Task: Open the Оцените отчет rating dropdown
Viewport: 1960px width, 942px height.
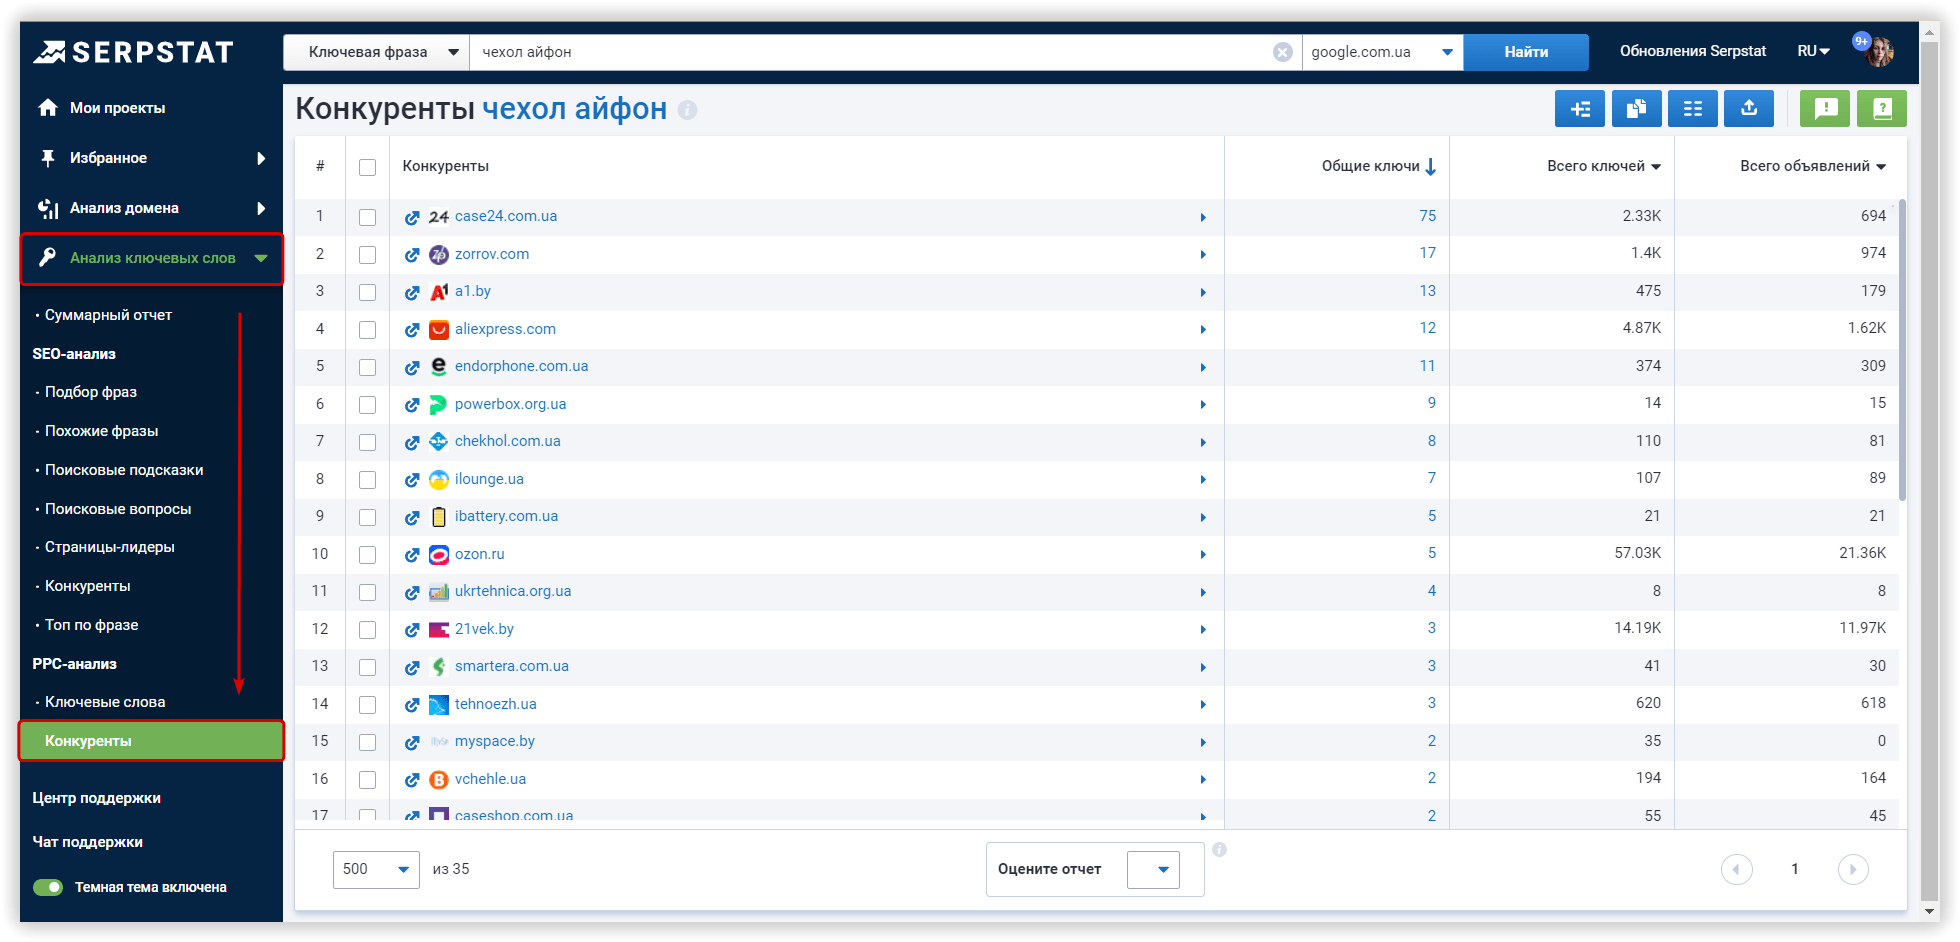Action: (x=1153, y=869)
